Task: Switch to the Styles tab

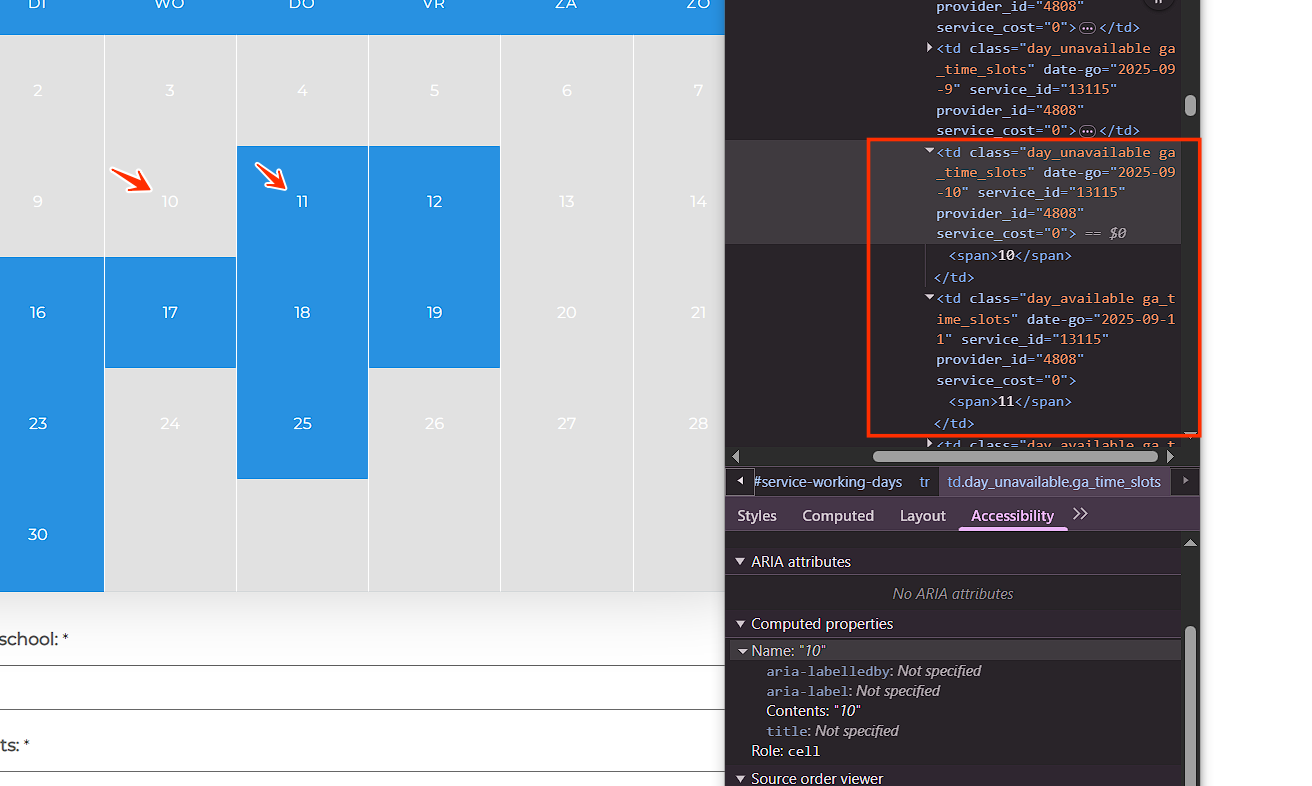Action: coord(757,516)
